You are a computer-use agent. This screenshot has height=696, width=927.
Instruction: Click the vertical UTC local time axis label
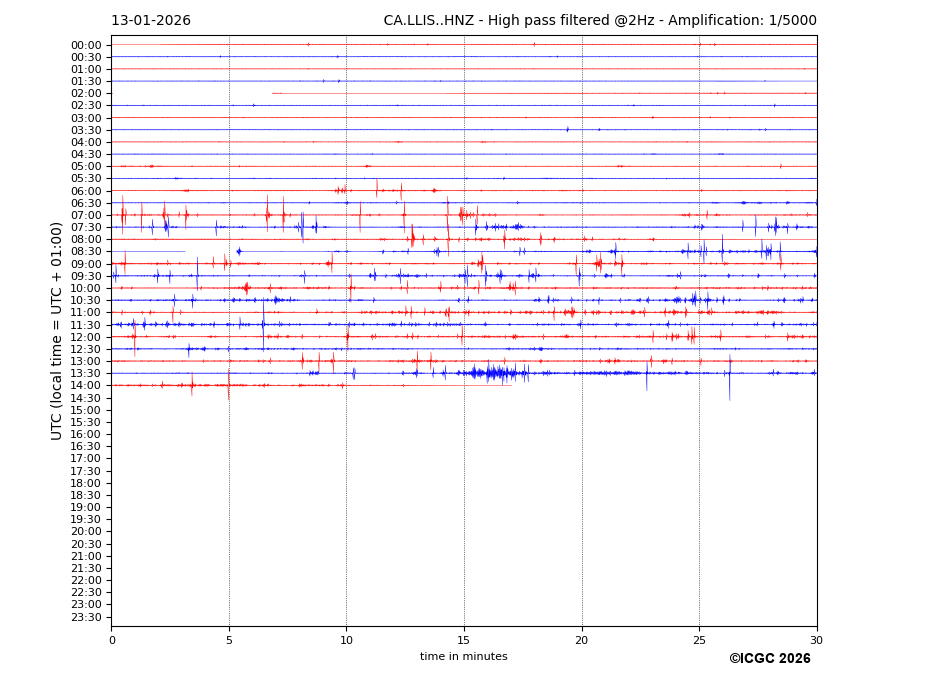57,330
